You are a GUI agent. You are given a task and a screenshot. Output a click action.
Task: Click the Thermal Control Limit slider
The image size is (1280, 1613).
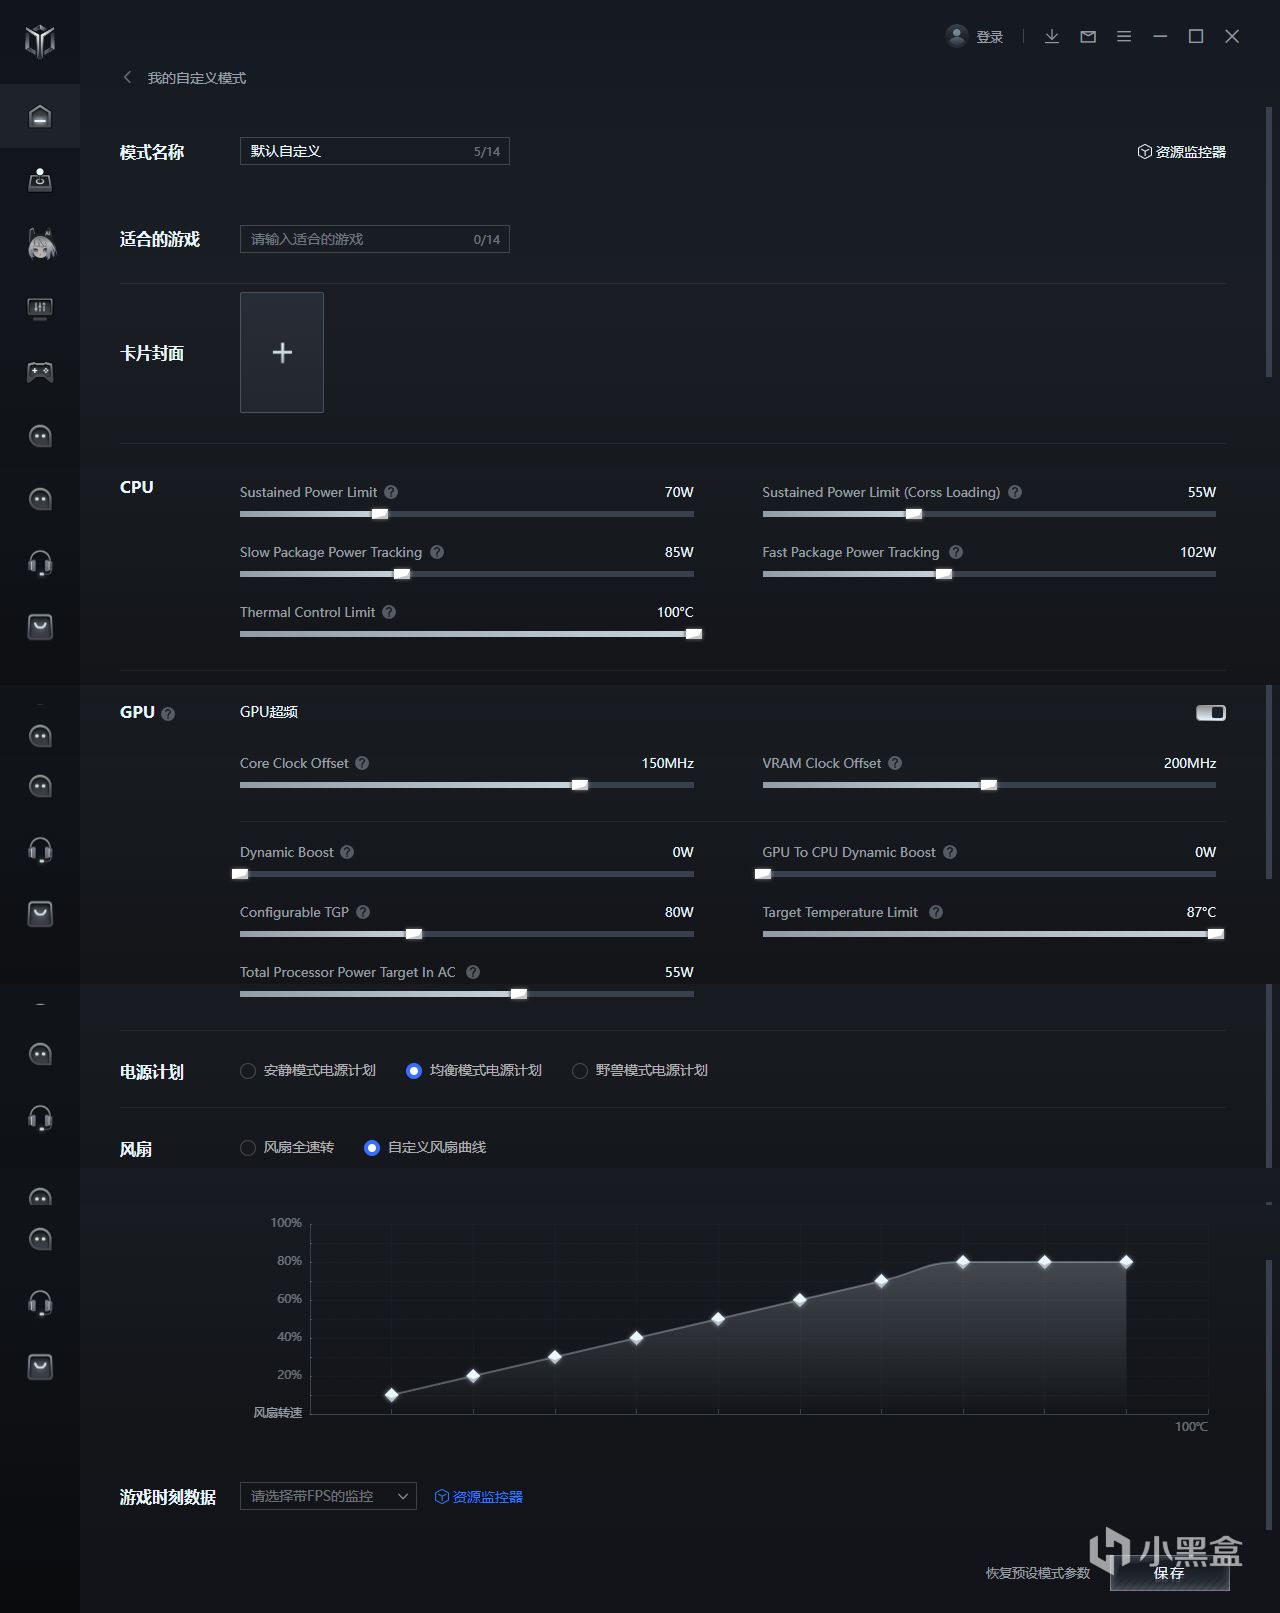coord(467,634)
